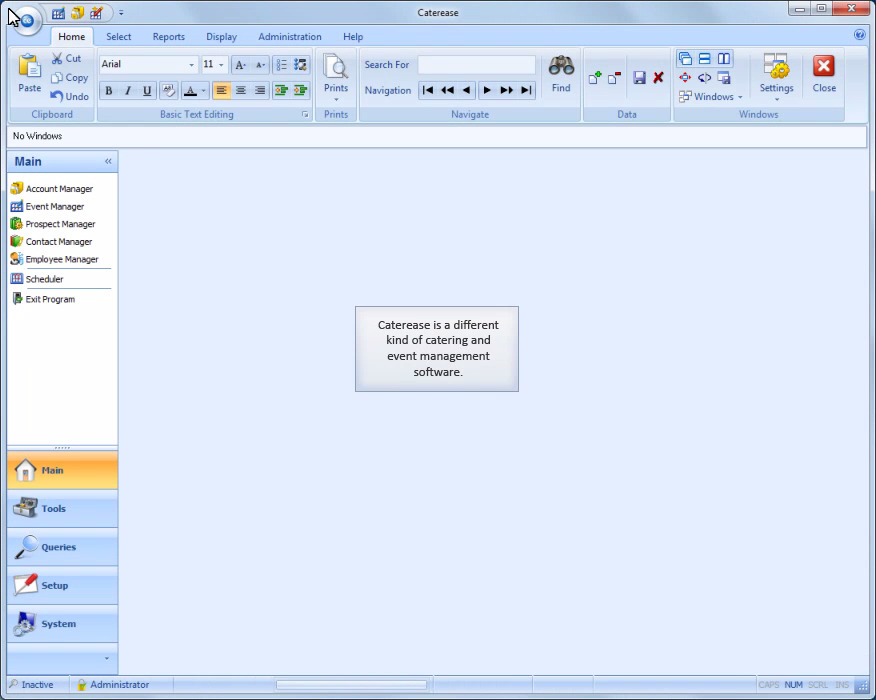The image size is (876, 700).
Task: Open the Select ribbon tab
Action: 118,37
